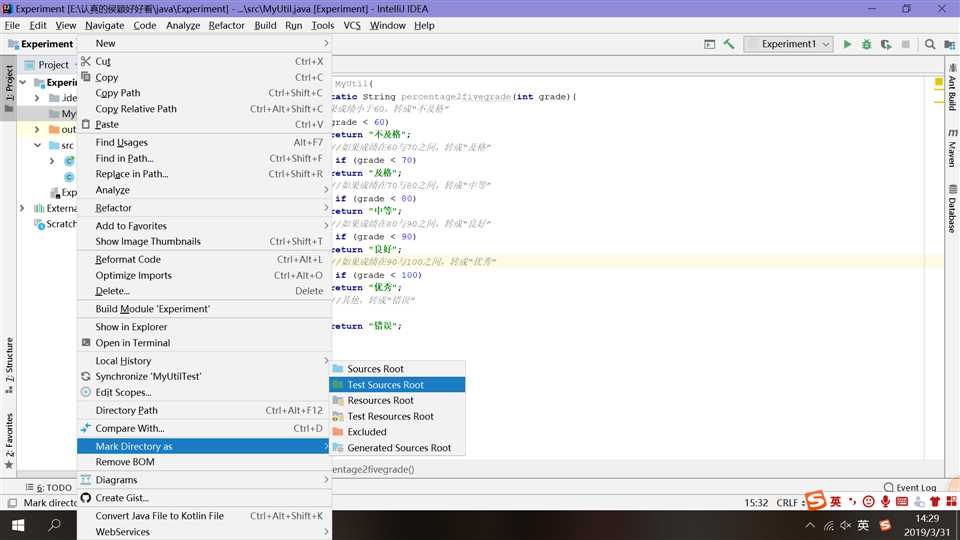This screenshot has height=540, width=960.
Task: Expand the .idea folder node
Action: 37,98
